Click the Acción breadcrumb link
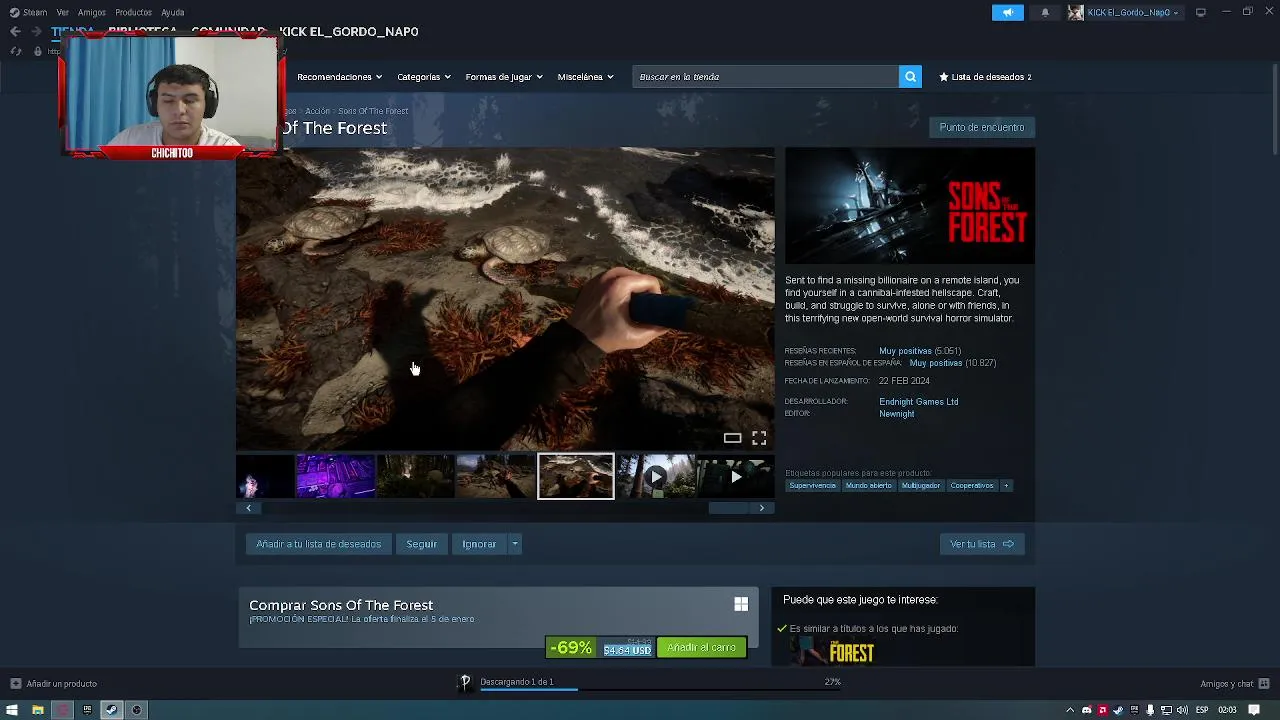This screenshot has height=720, width=1280. pos(317,111)
